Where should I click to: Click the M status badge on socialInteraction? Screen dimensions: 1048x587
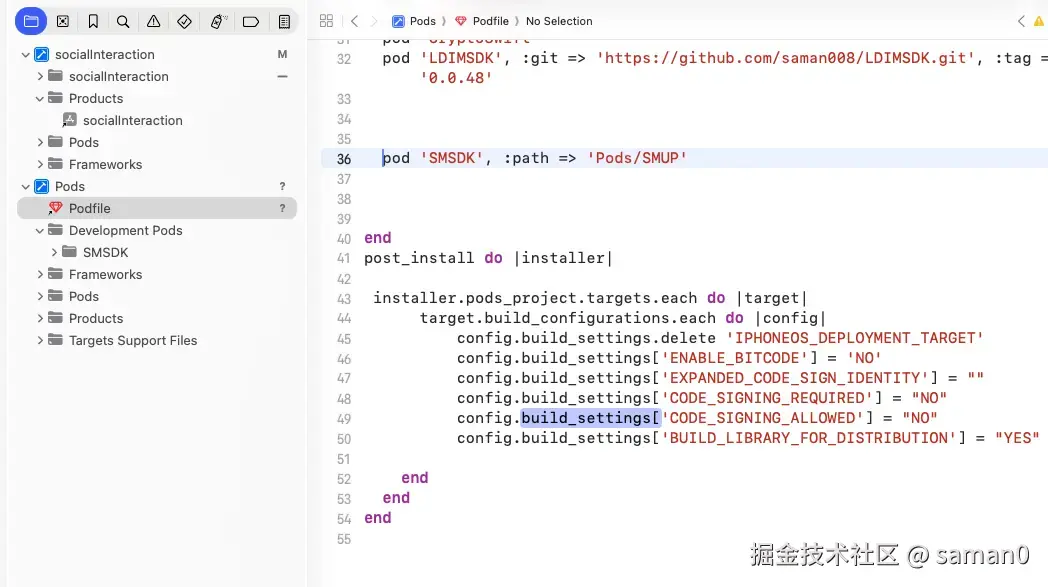point(282,54)
